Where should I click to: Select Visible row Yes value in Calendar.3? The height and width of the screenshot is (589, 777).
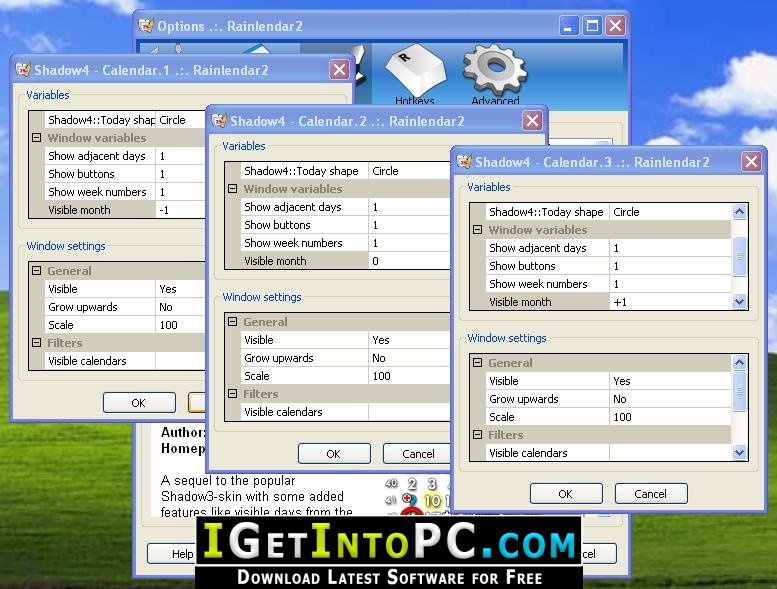[670, 380]
